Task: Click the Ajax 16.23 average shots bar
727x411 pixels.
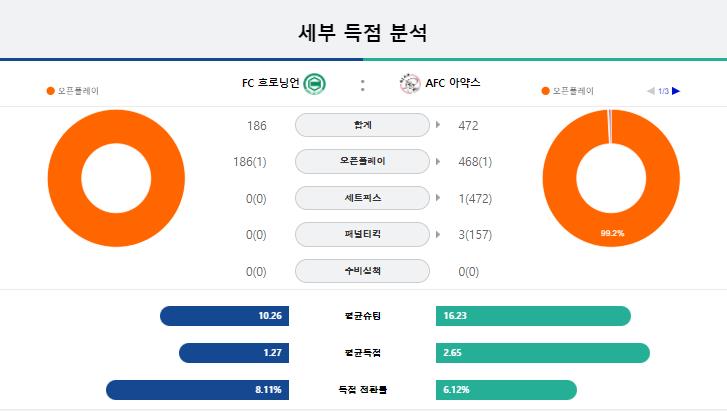Action: click(x=533, y=316)
